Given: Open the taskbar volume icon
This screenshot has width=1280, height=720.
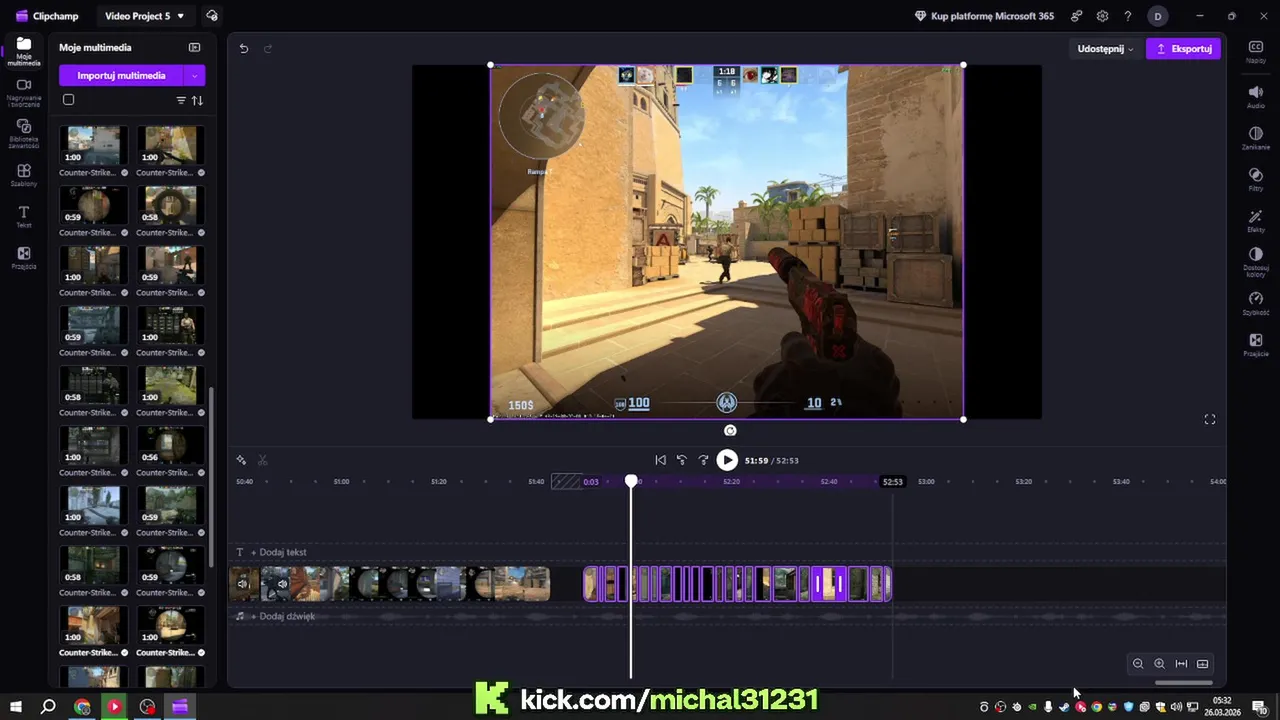Looking at the screenshot, I should (1176, 707).
